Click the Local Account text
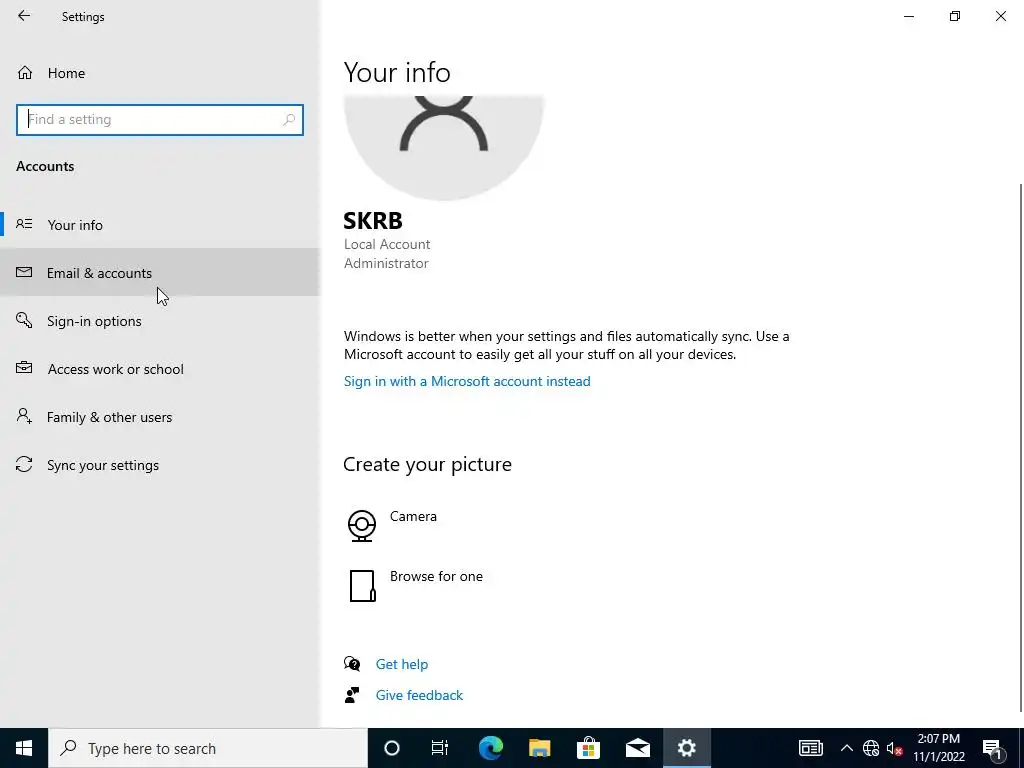This screenshot has width=1024, height=768. coord(387,244)
